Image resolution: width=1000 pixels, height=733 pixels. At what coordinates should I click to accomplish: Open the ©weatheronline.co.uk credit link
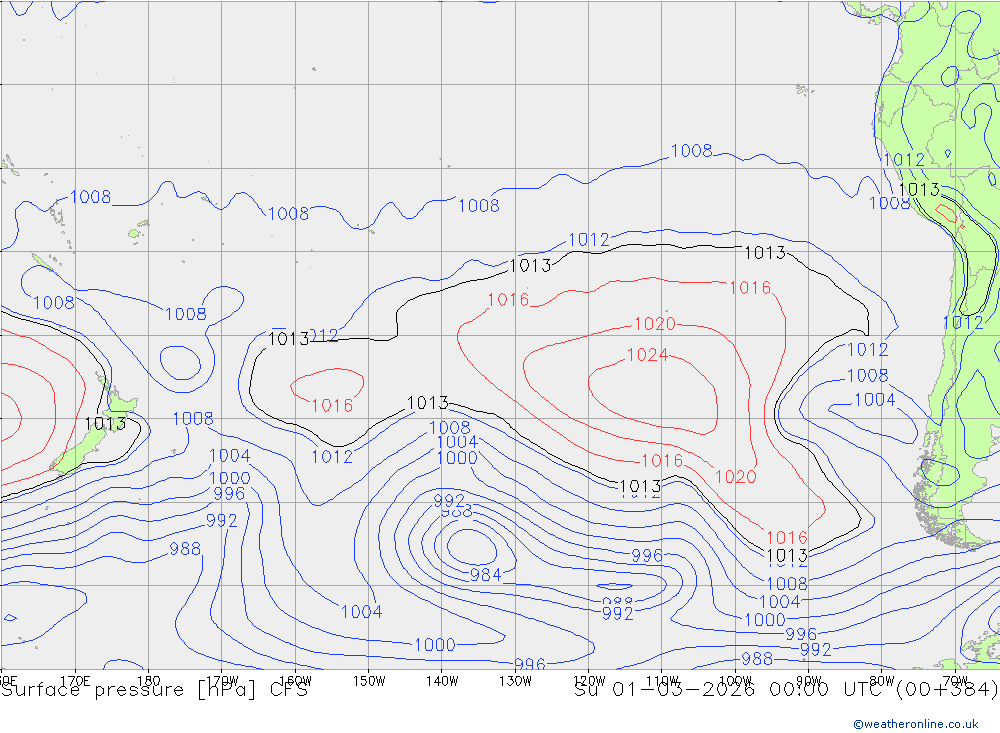(x=916, y=724)
